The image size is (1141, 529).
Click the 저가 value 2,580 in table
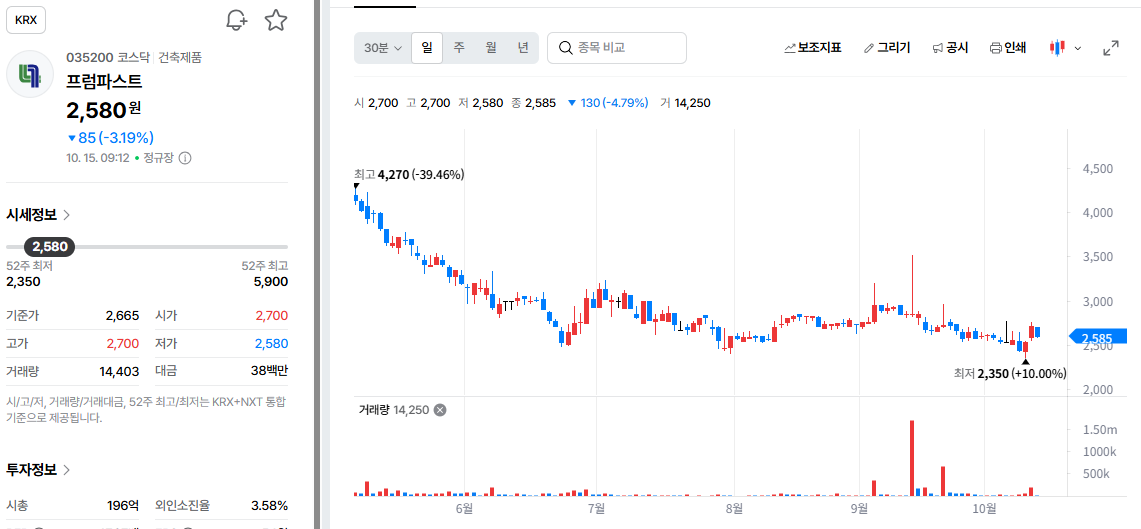(x=271, y=343)
